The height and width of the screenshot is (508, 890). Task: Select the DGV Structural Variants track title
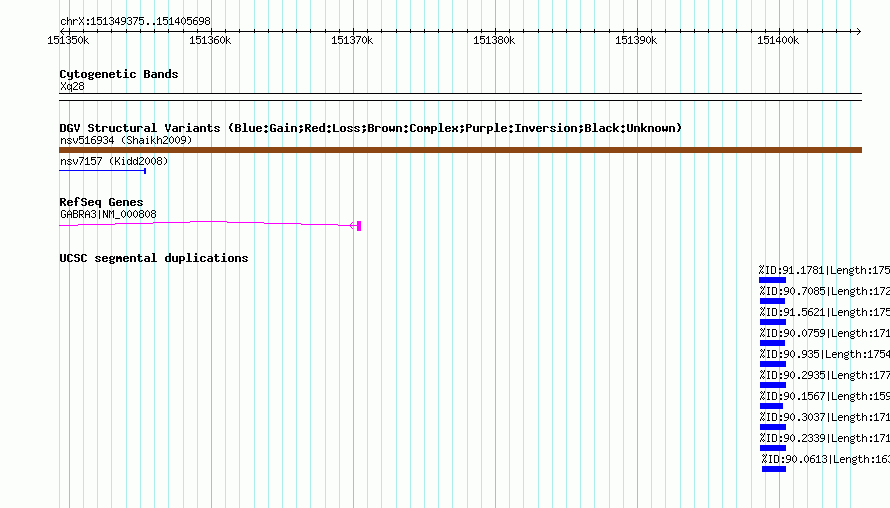pos(371,128)
